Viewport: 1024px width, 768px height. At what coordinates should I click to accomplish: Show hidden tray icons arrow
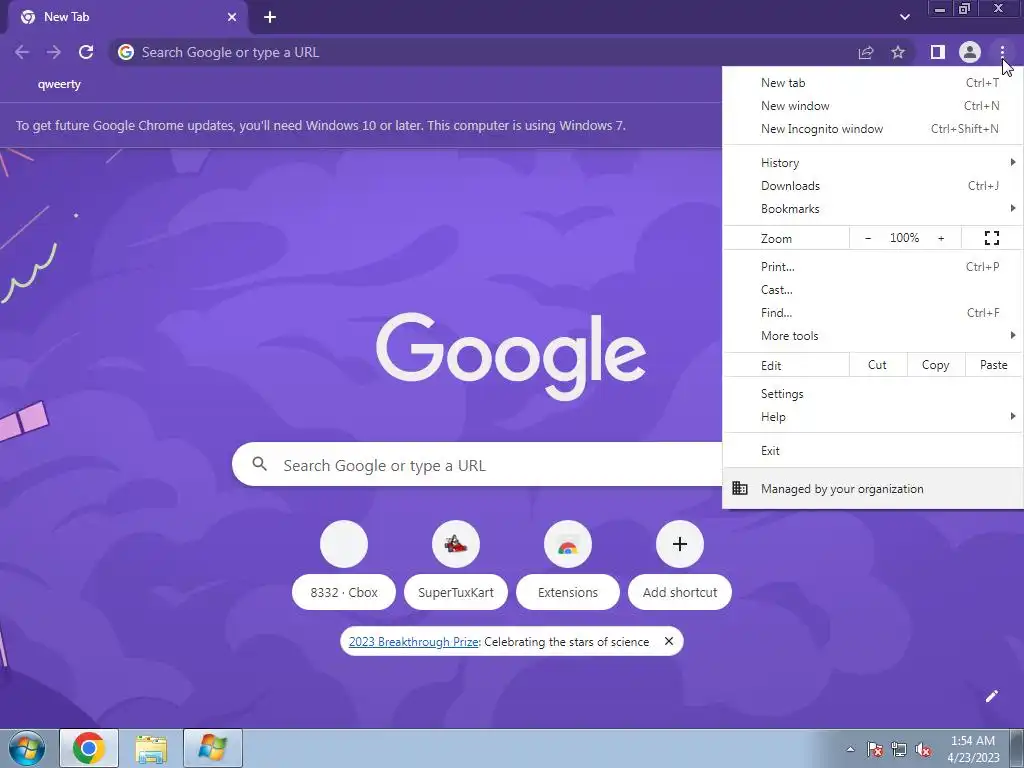click(x=850, y=749)
